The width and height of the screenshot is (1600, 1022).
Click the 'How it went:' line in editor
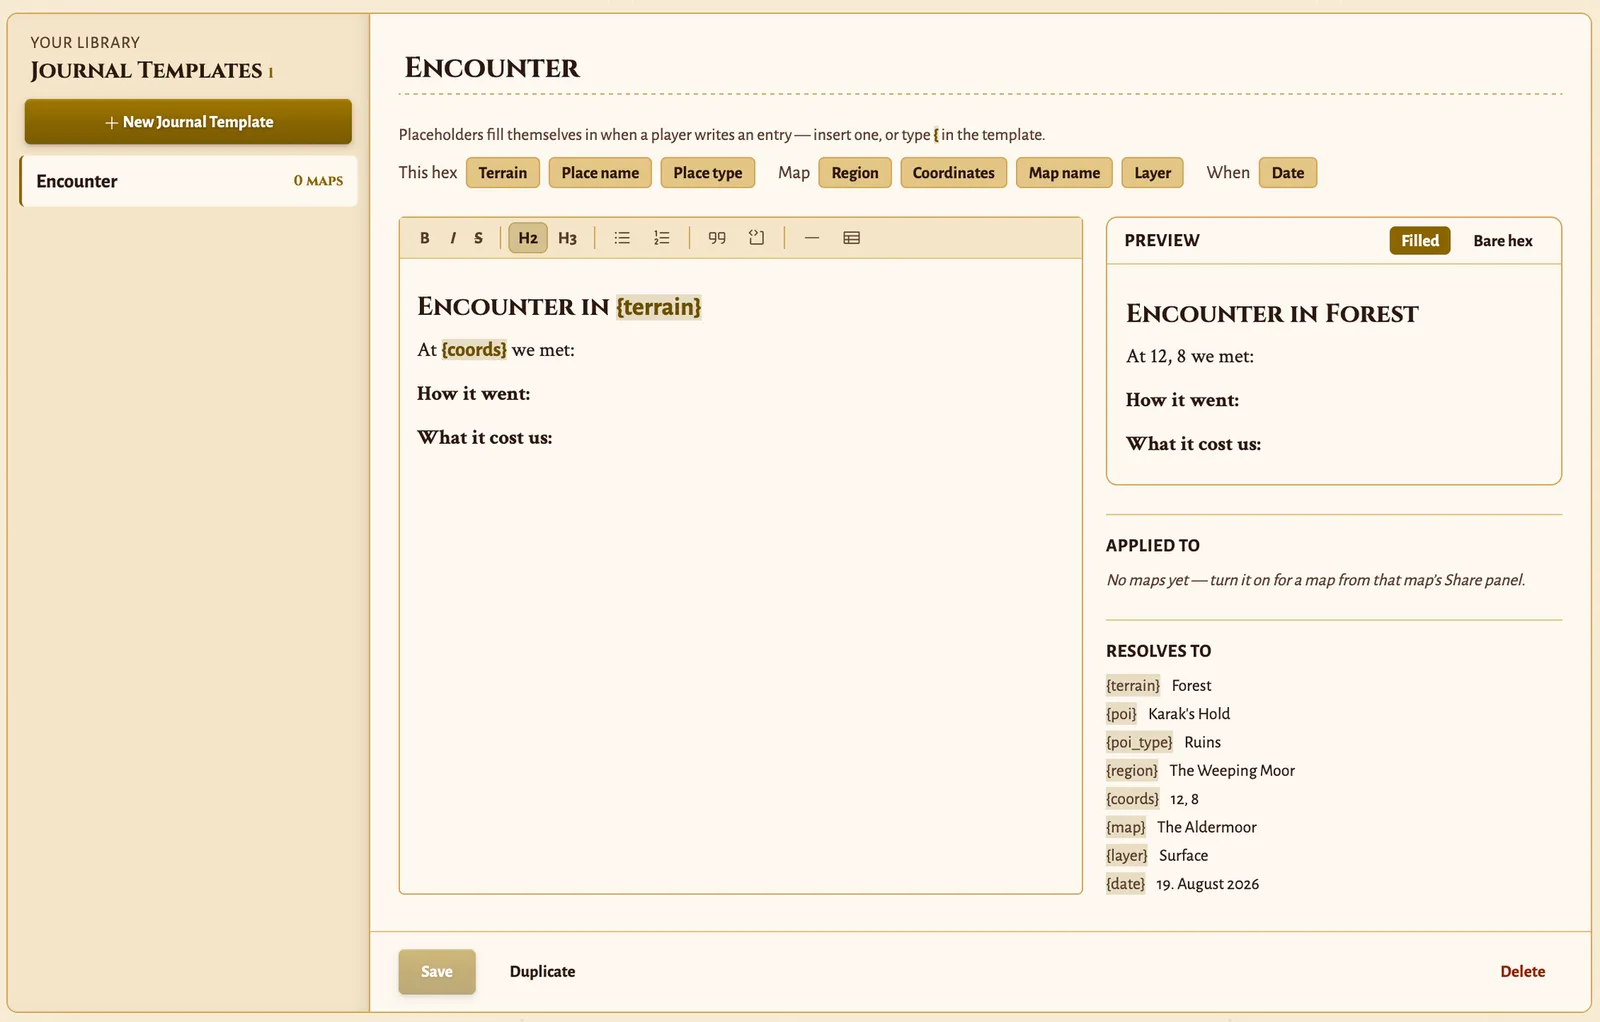point(474,394)
